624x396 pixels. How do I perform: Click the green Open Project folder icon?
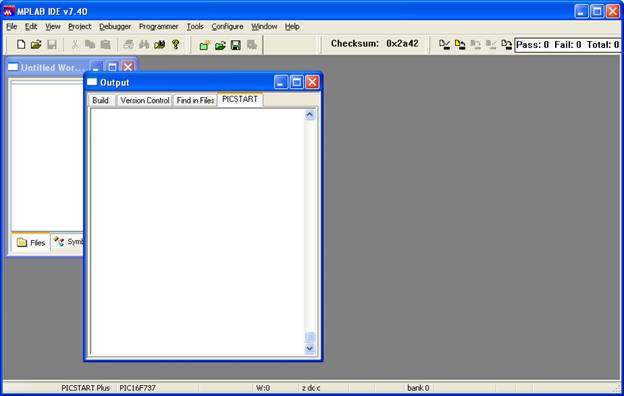[220, 45]
